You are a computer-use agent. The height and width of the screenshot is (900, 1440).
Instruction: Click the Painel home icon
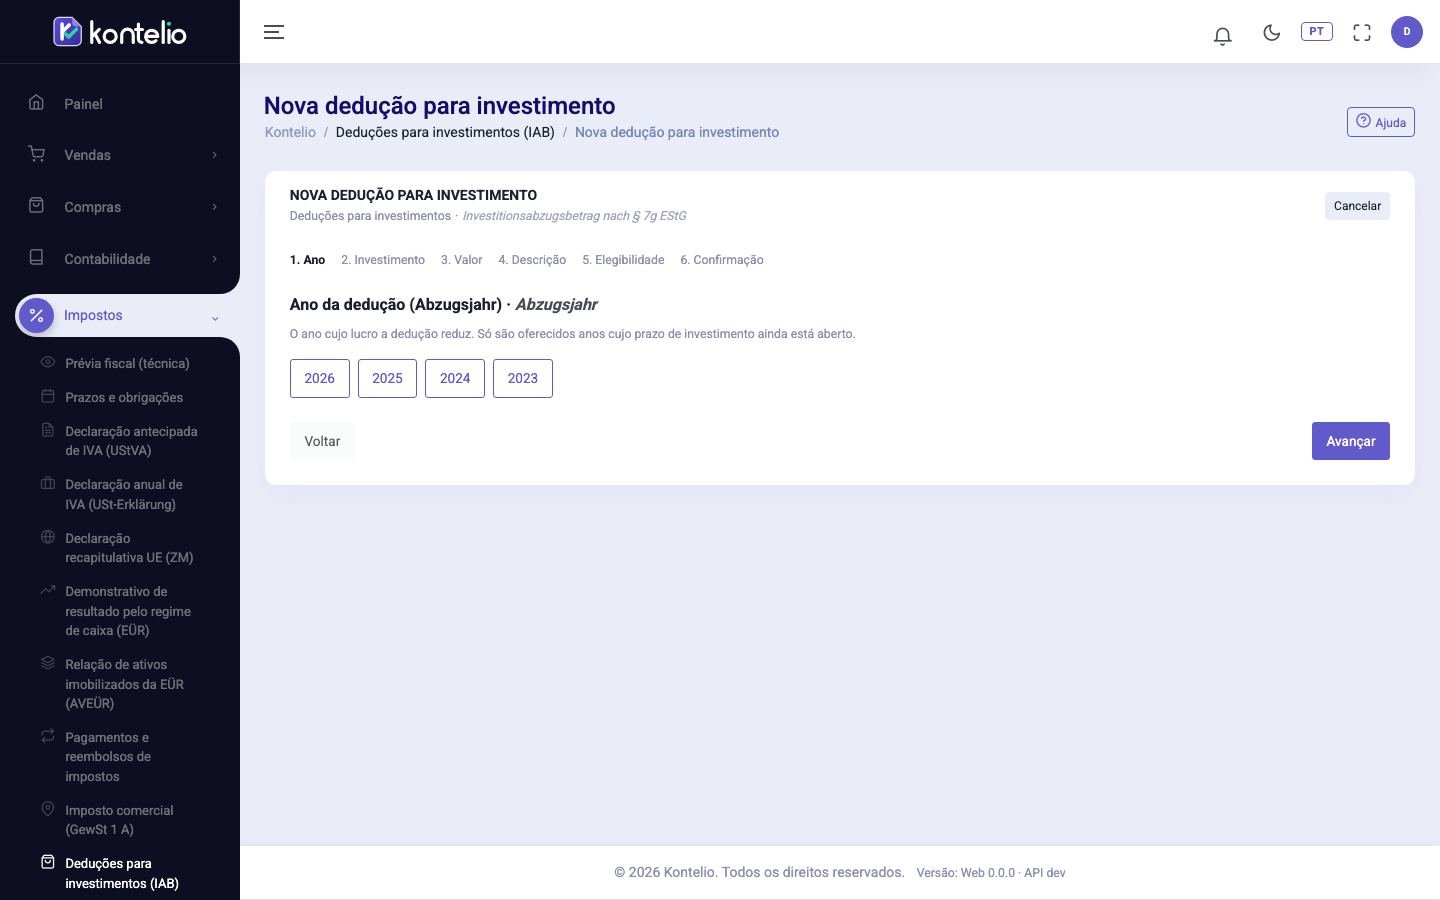pos(37,102)
